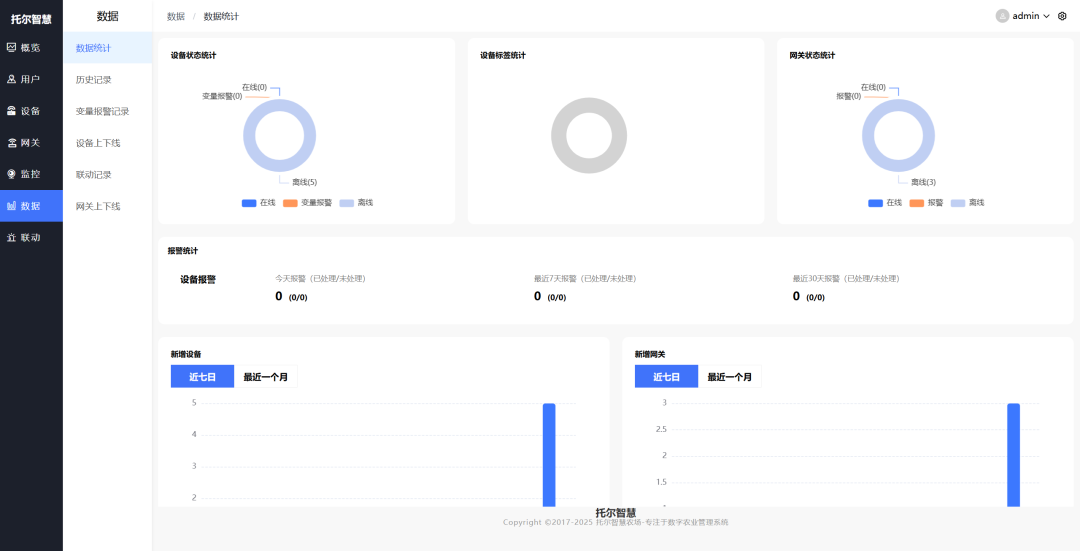Click the 数据统计 breadcrumb text

pyautogui.click(x=221, y=17)
